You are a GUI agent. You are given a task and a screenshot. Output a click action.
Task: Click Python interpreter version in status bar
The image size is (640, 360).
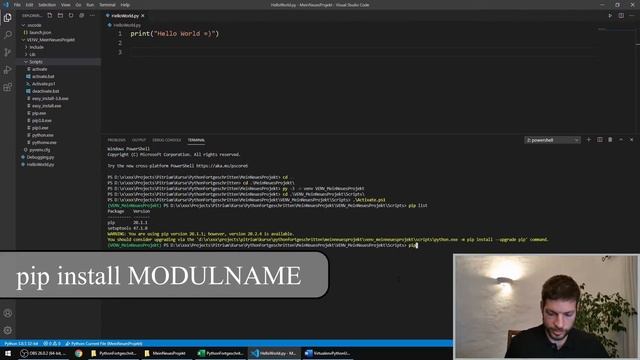coord(21,344)
